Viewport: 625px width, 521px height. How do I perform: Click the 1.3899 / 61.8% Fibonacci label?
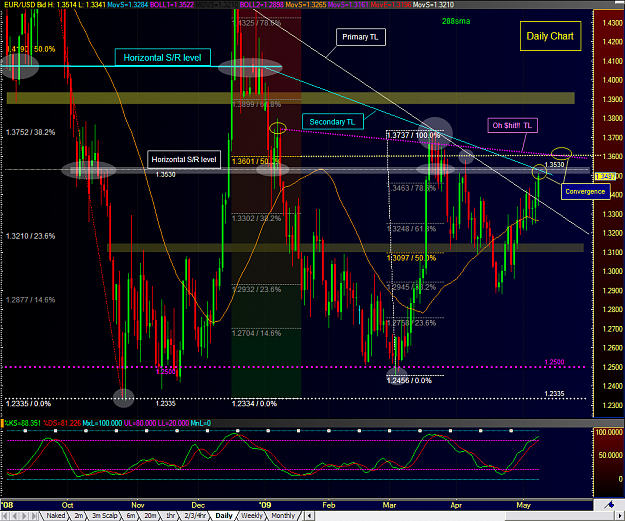click(256, 104)
